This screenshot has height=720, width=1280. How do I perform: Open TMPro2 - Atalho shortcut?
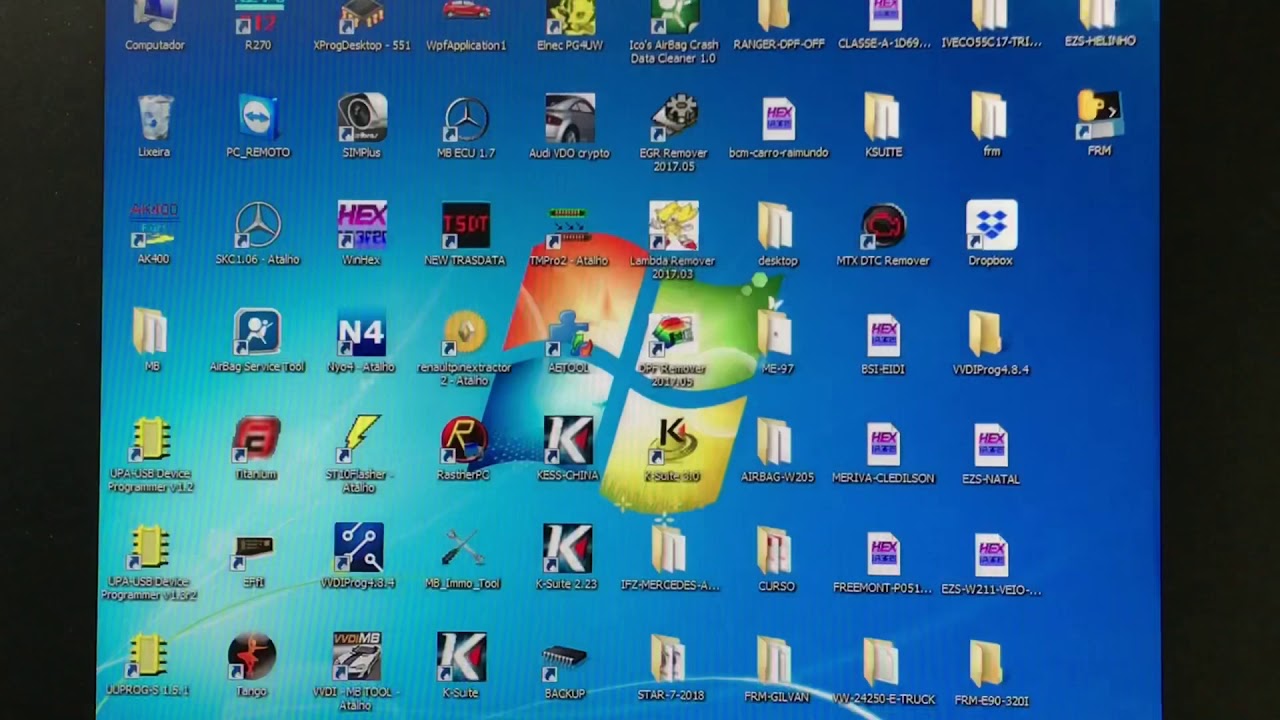click(x=568, y=235)
